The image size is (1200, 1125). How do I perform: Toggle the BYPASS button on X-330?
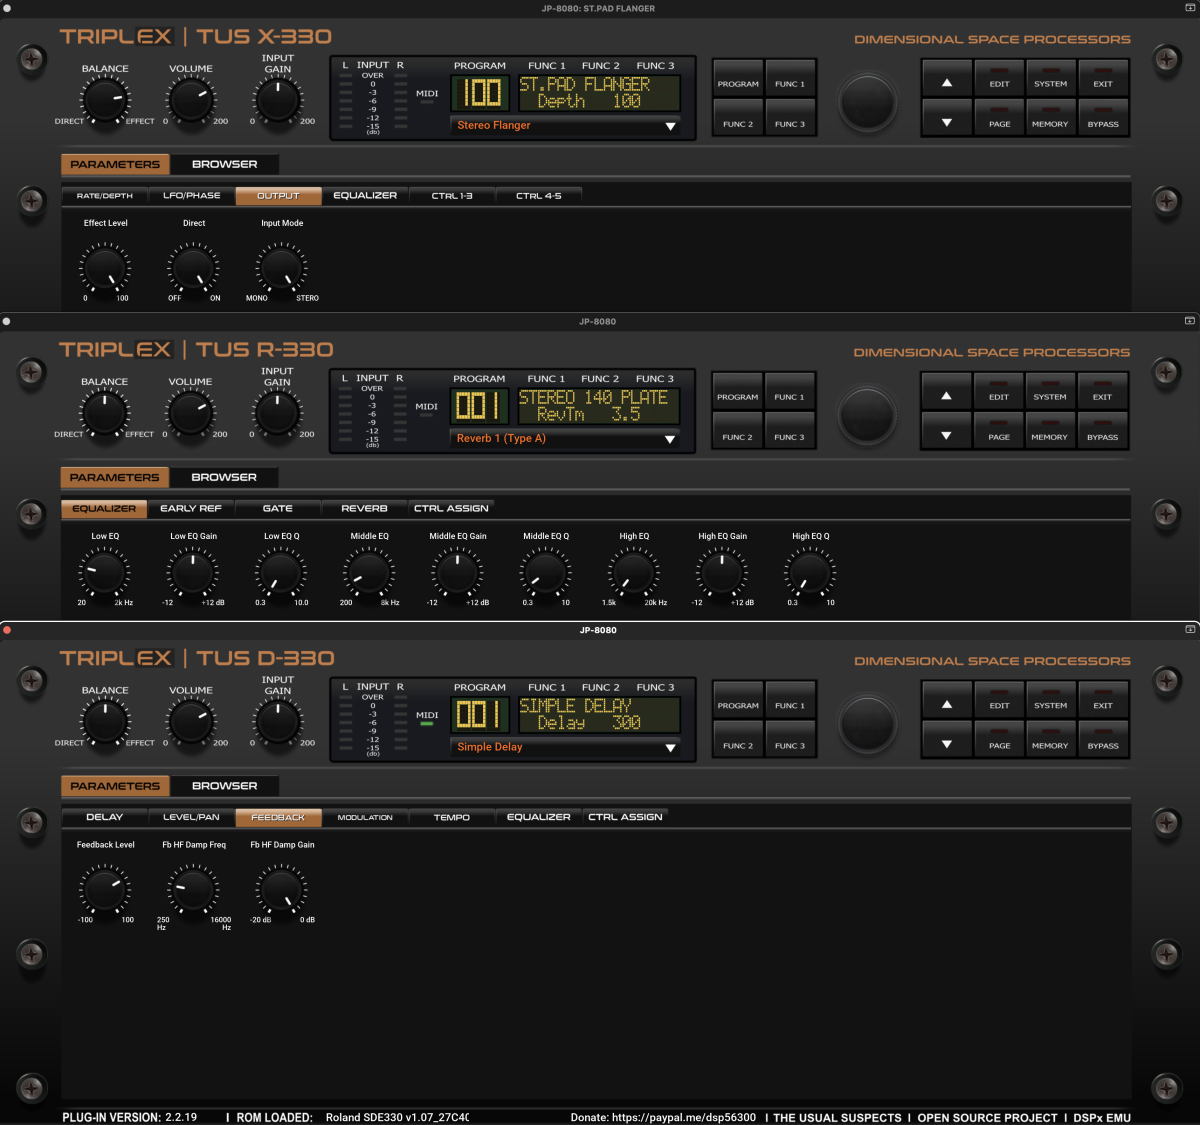1103,118
